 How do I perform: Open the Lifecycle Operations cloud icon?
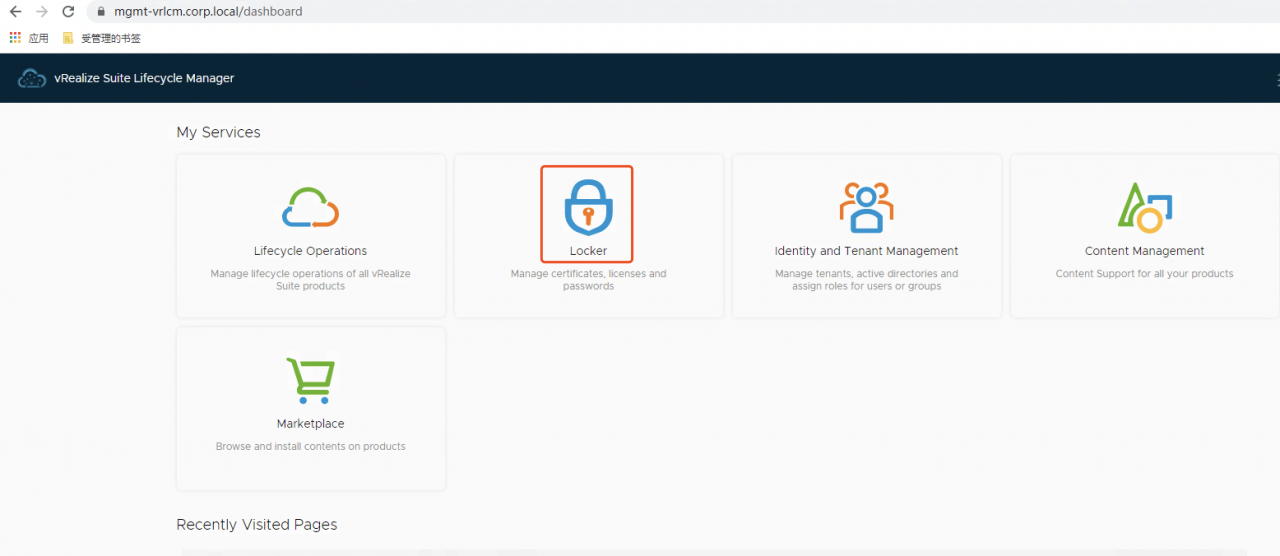click(x=311, y=207)
